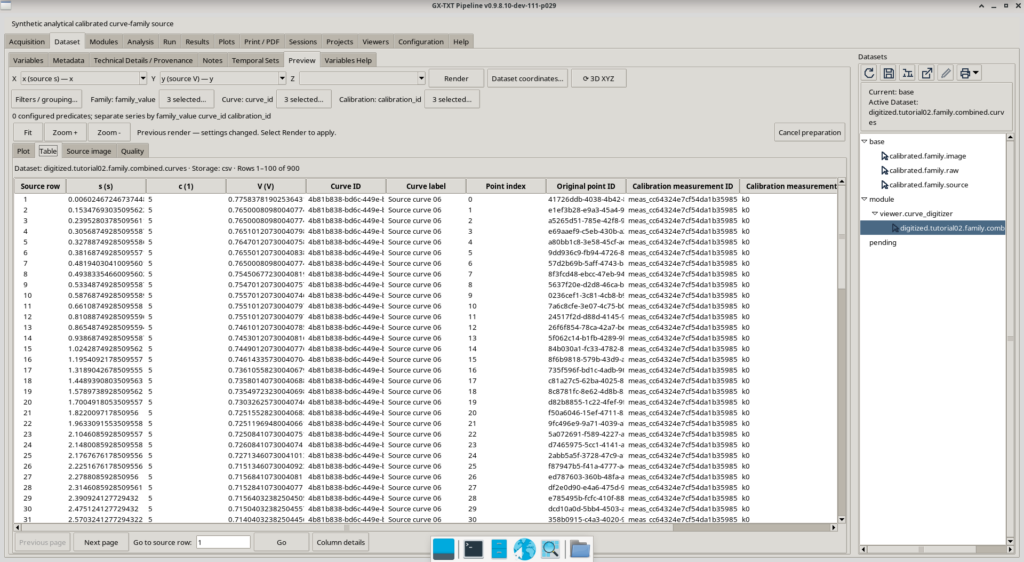
Task: Click the export/open external arrow icon
Action: 927,73
